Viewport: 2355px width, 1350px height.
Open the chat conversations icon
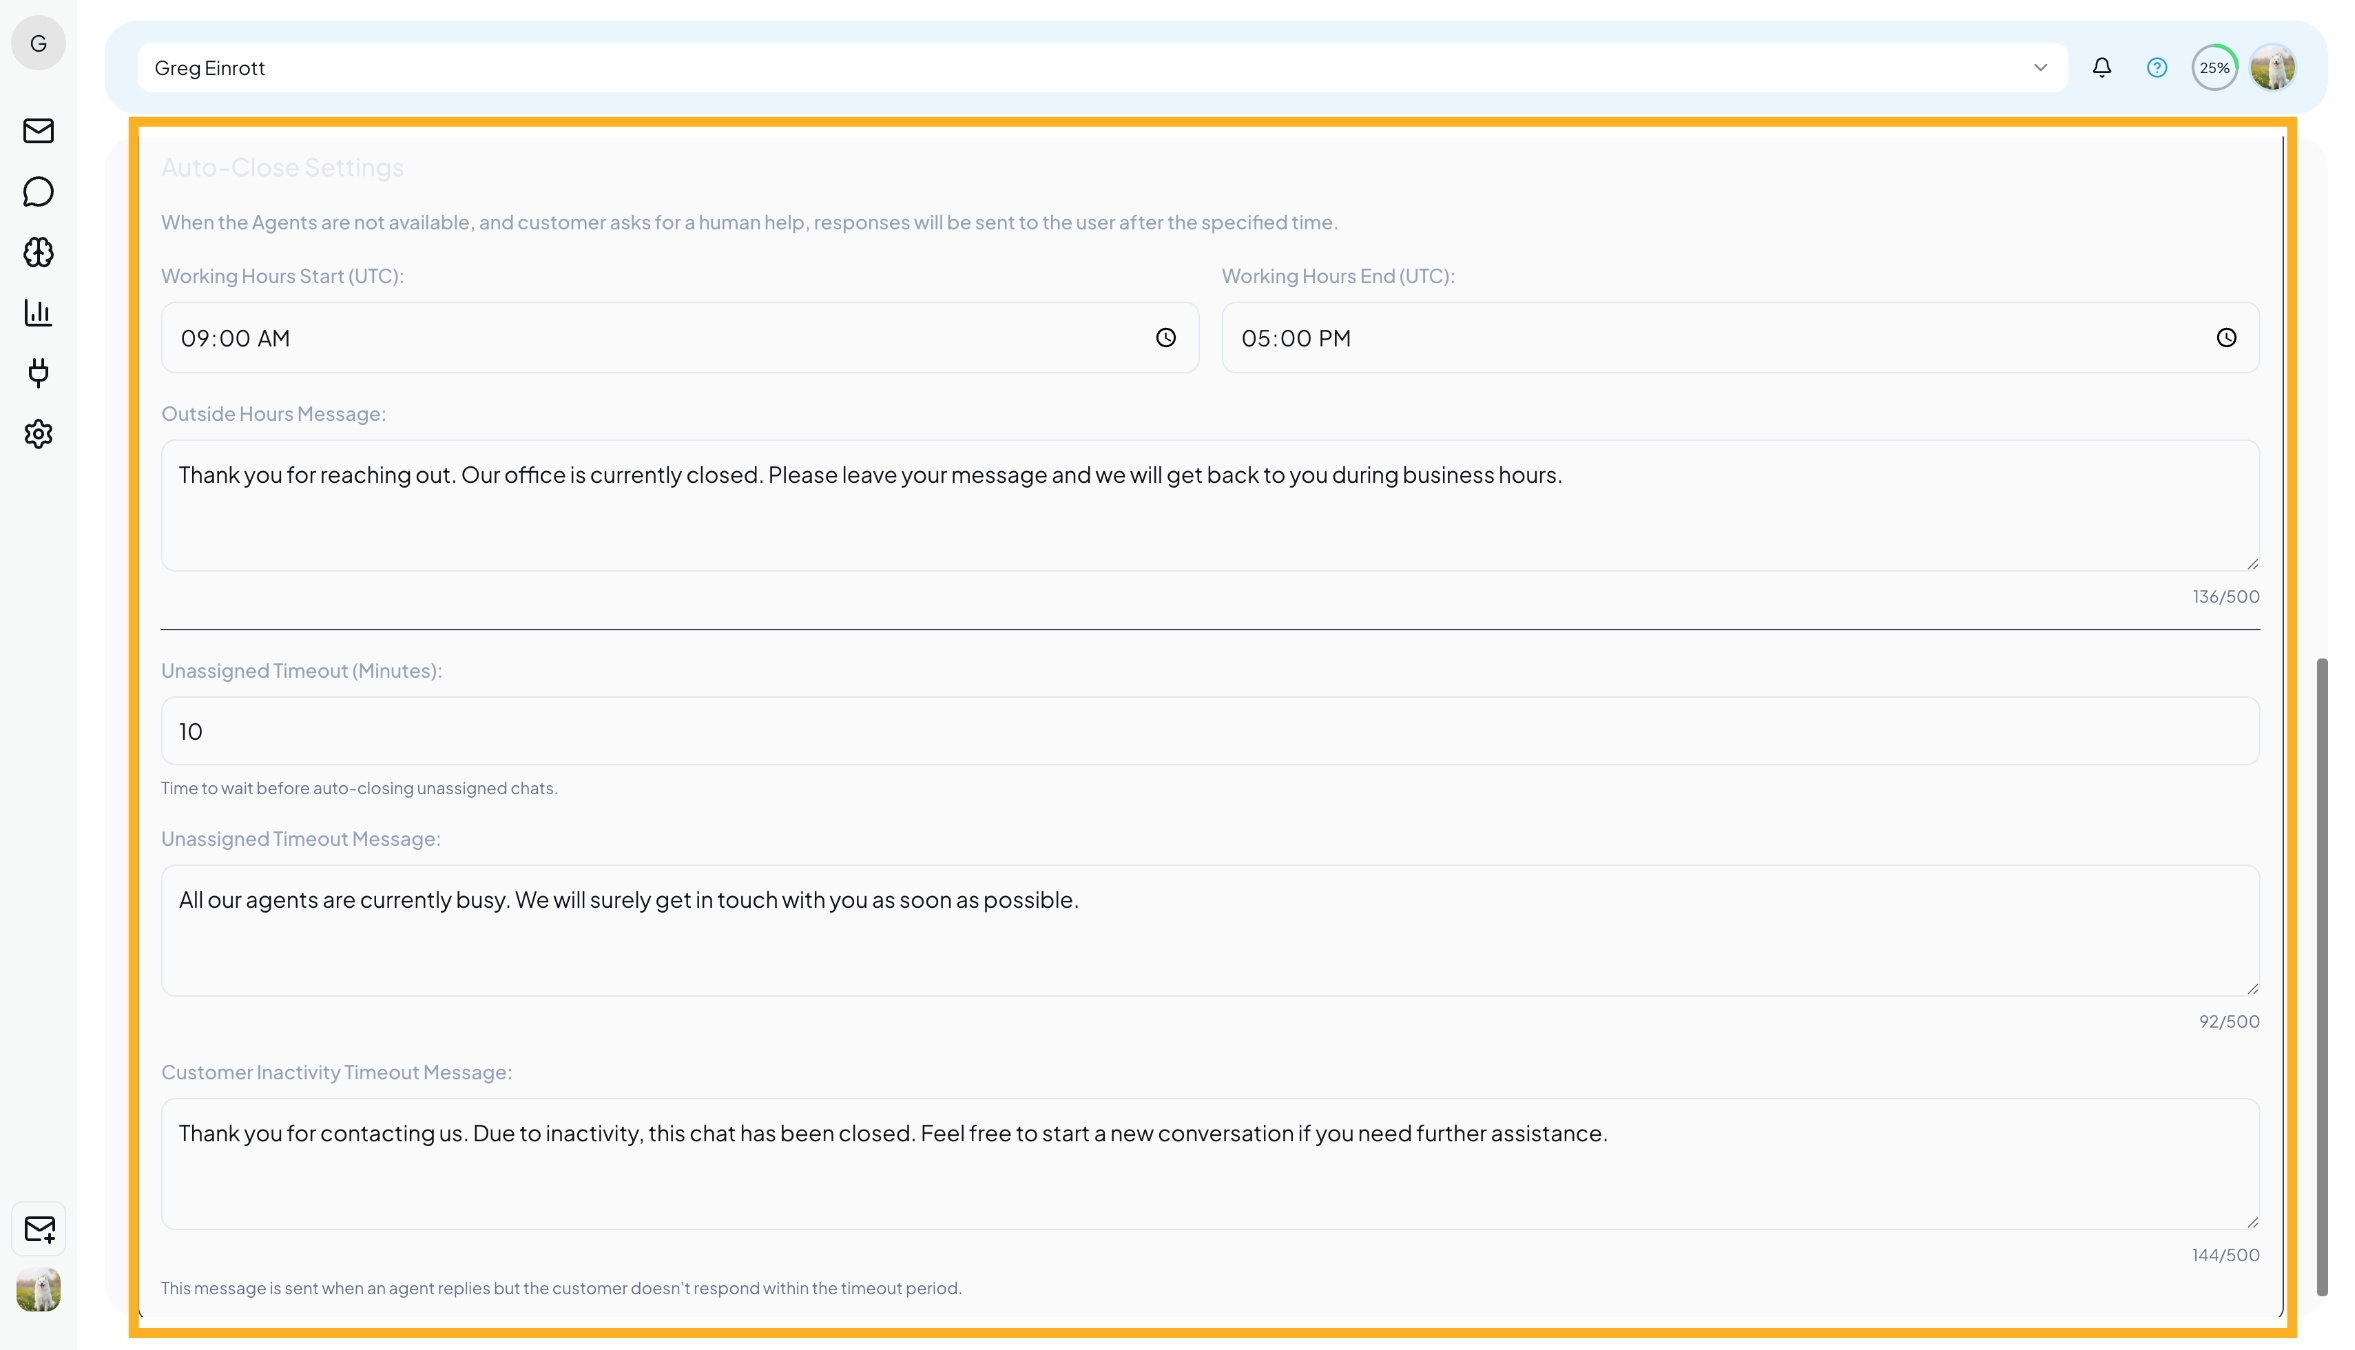point(38,192)
